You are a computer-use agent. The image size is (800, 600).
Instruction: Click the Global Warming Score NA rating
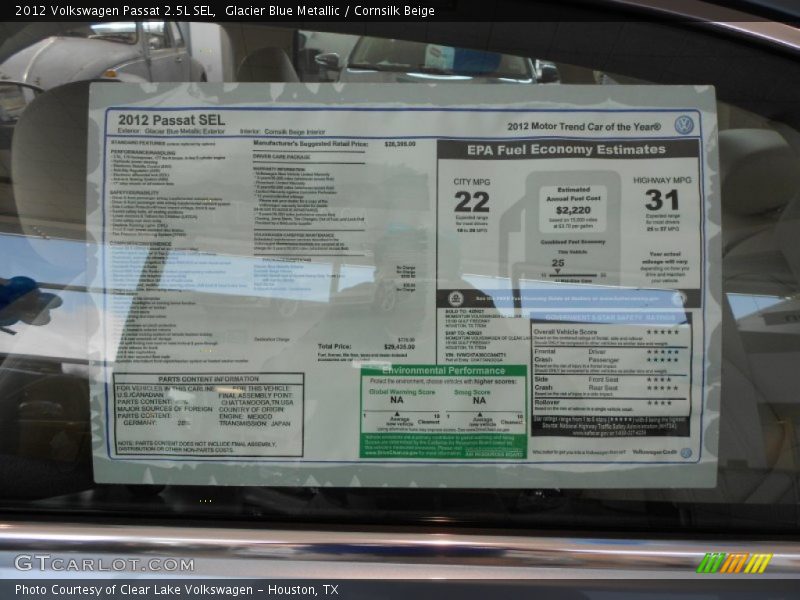[x=397, y=400]
